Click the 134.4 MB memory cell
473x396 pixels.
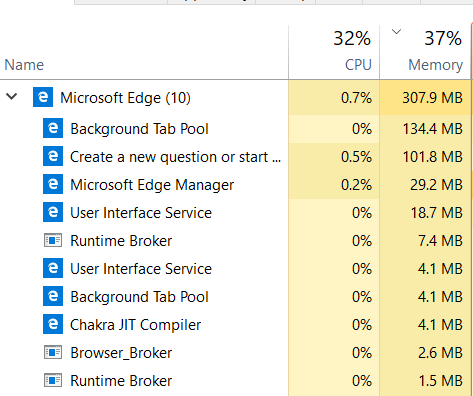click(x=425, y=129)
